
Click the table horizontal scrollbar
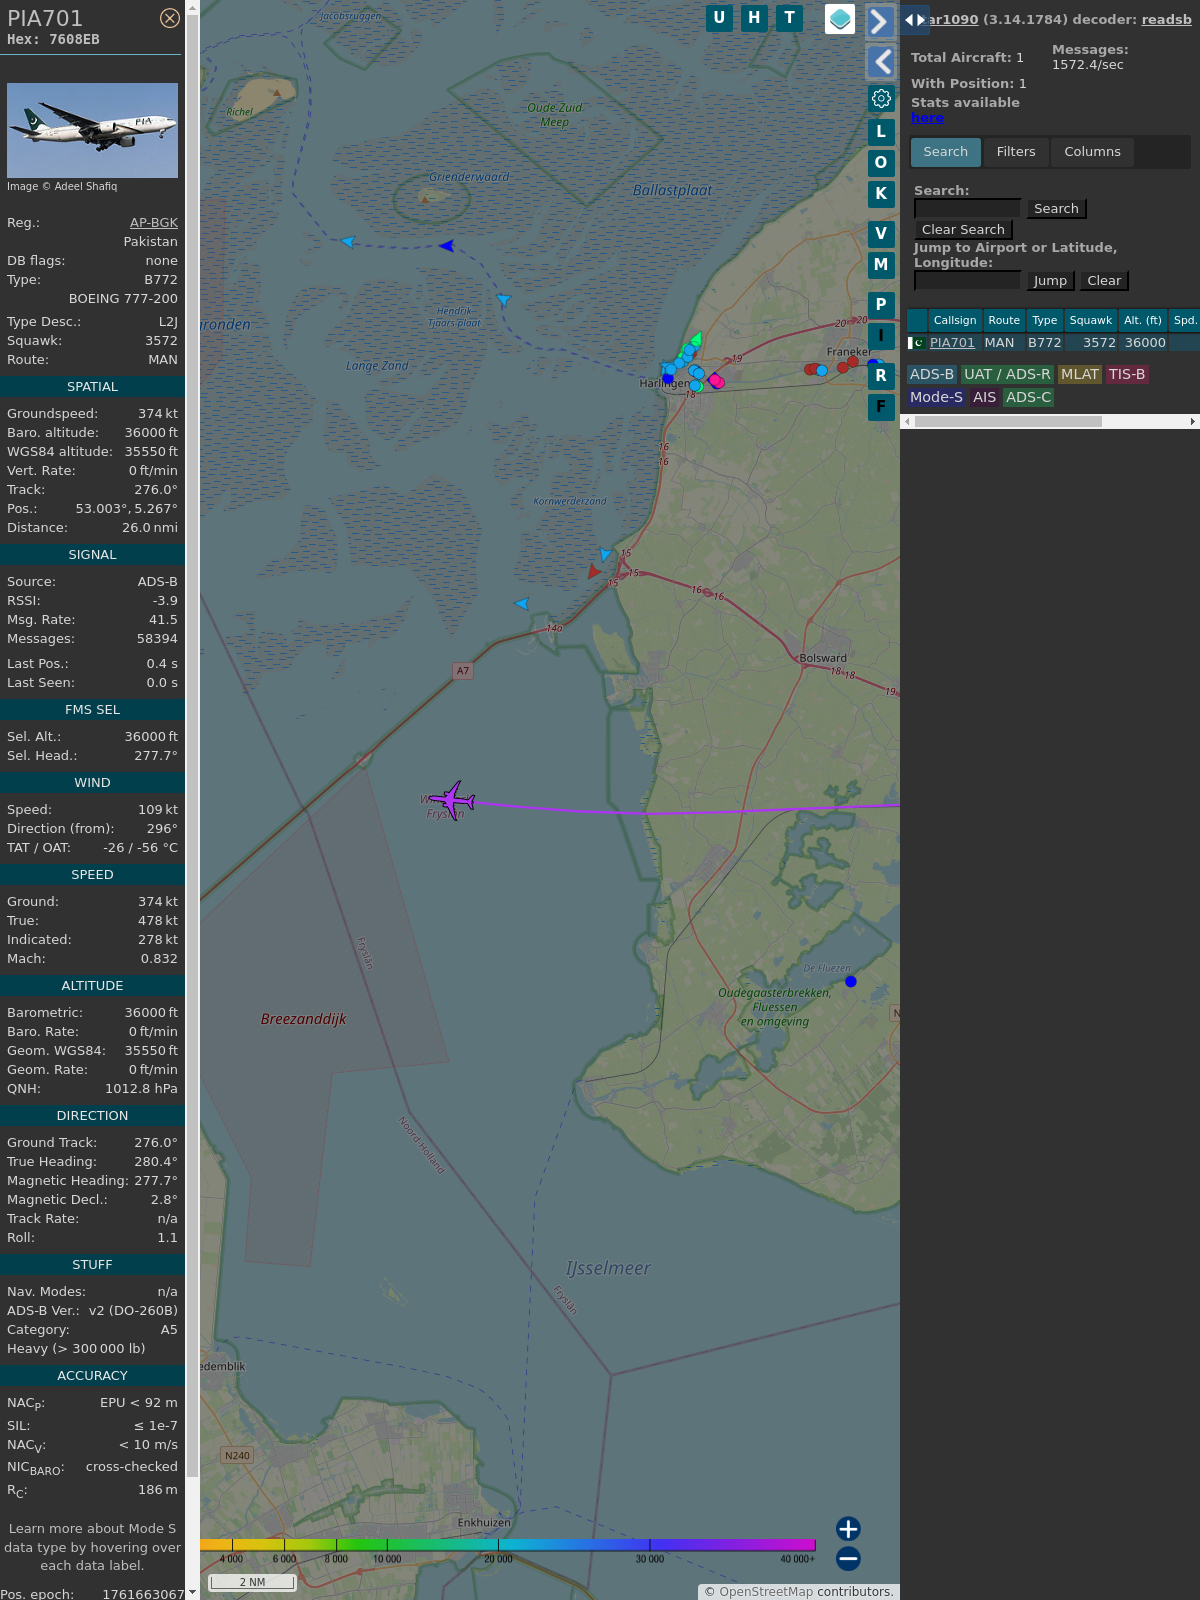[1008, 422]
